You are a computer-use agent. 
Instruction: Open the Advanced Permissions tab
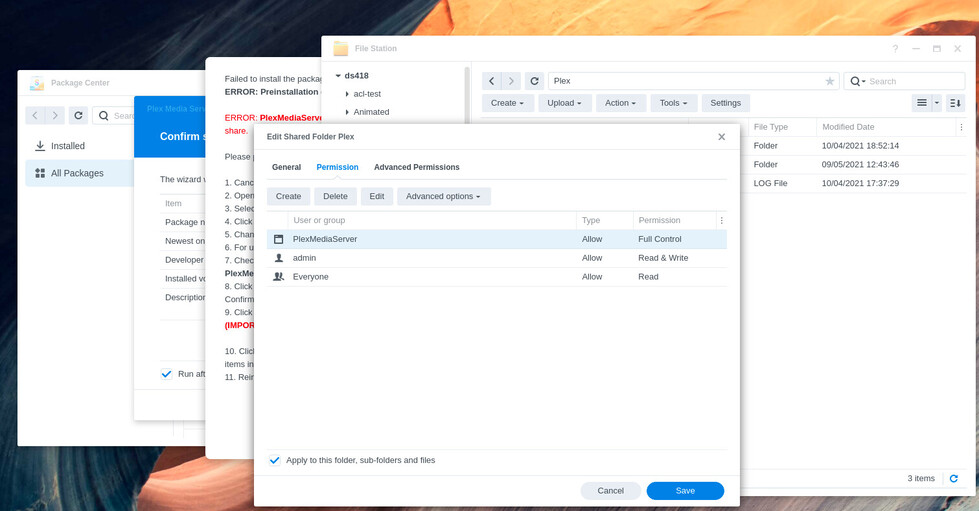[x=416, y=167]
